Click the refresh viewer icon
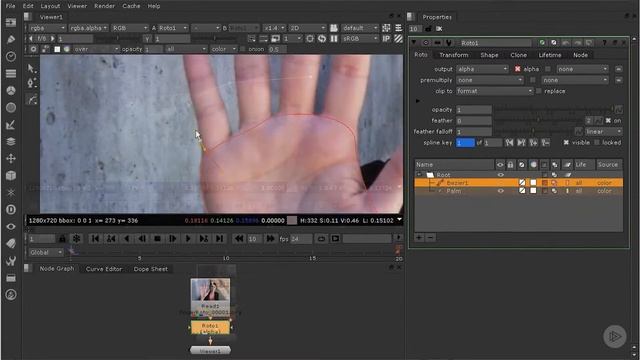This screenshot has width=640, height=360. [x=322, y=39]
